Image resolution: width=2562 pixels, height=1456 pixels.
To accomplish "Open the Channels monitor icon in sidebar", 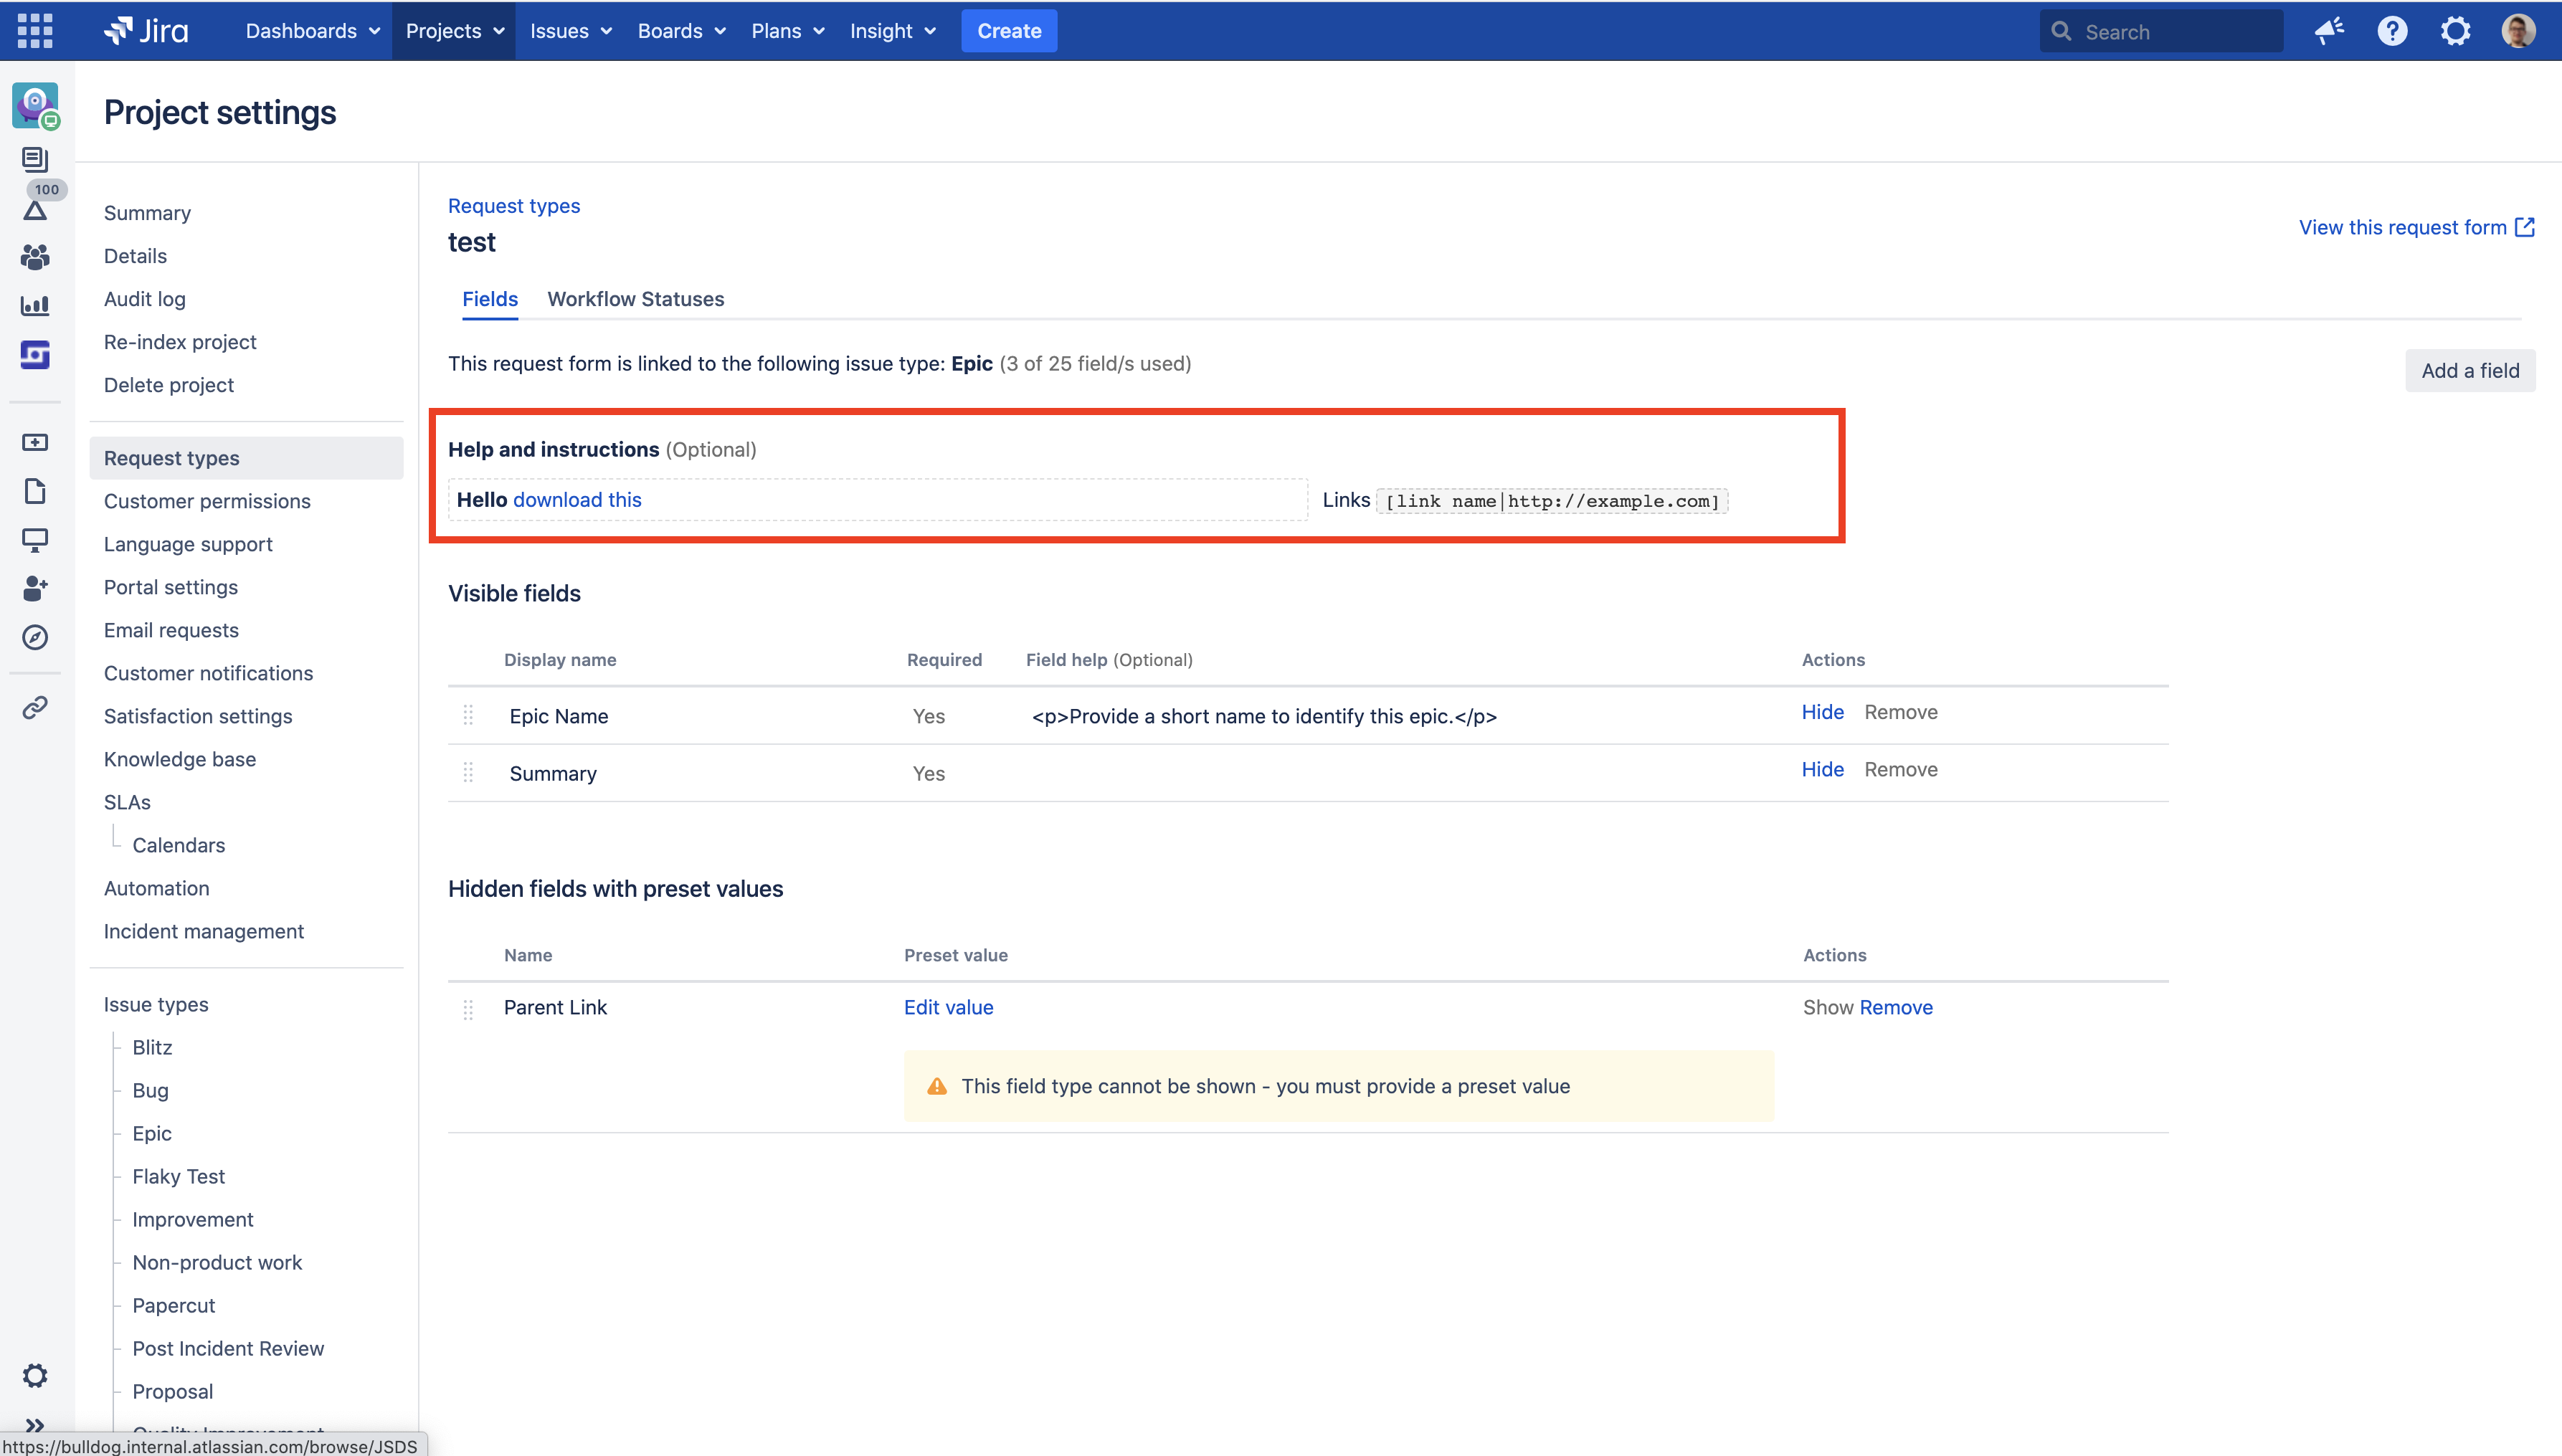I will 35,540.
